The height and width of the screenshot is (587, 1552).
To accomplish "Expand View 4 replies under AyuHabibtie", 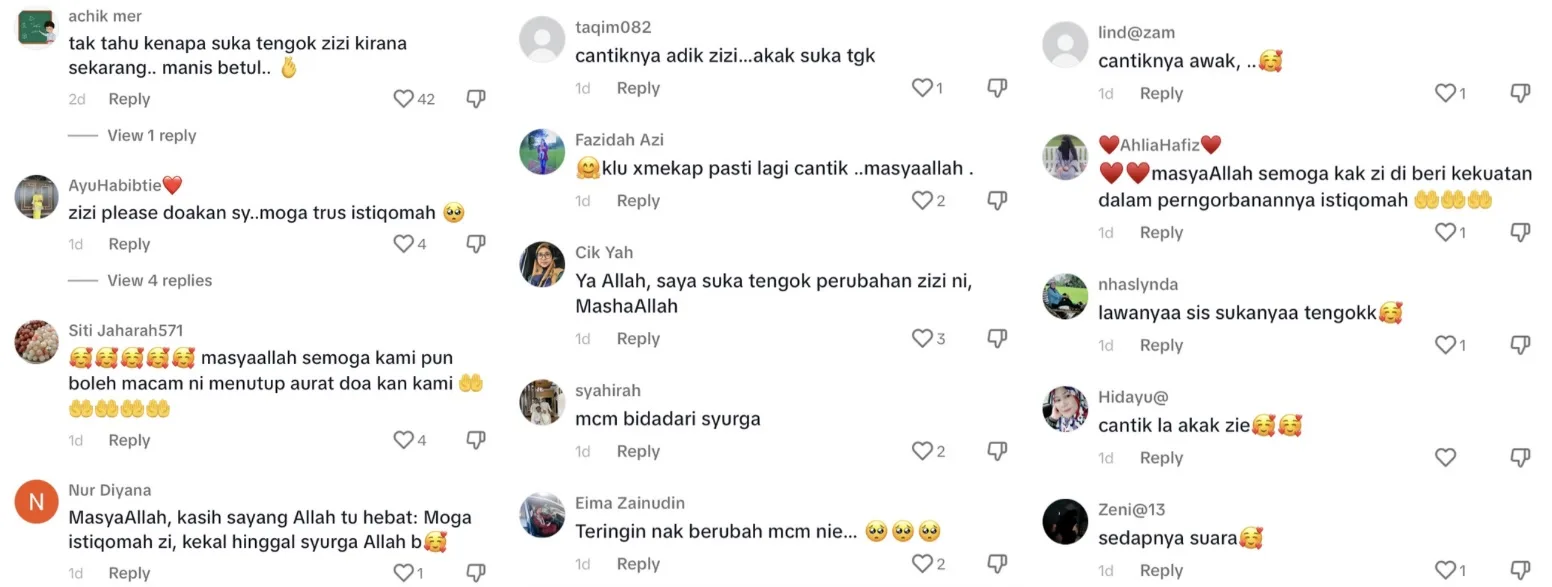I will point(160,281).
